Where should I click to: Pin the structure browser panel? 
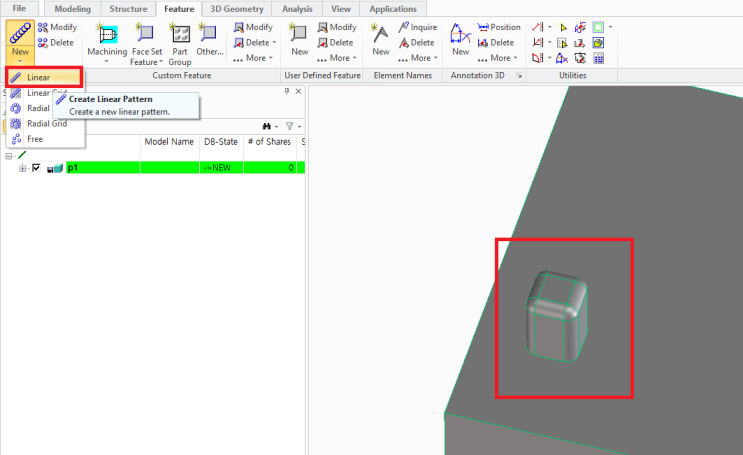[287, 91]
